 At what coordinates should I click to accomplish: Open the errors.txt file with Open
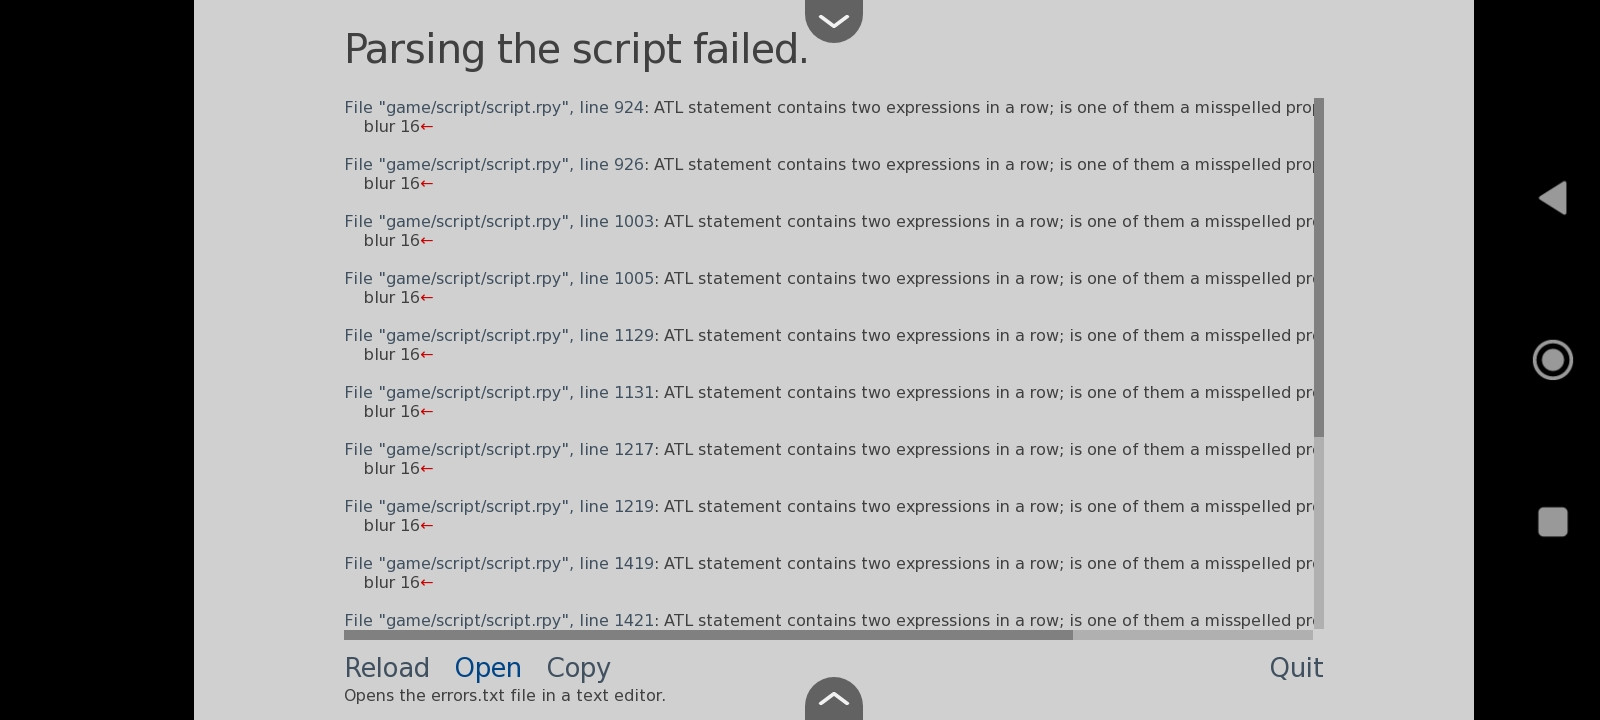tap(488, 668)
